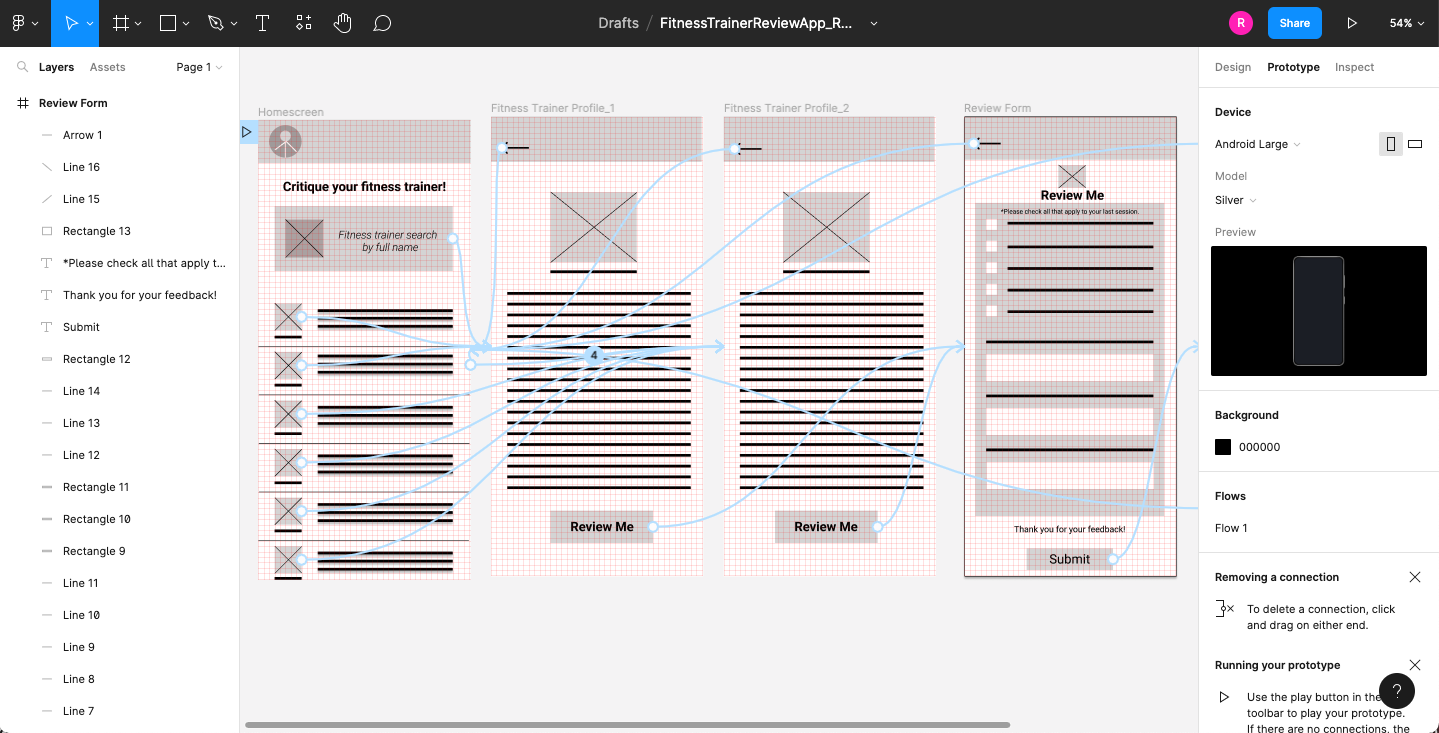Open the Android Large device dropdown
1439x733 pixels.
point(1257,144)
